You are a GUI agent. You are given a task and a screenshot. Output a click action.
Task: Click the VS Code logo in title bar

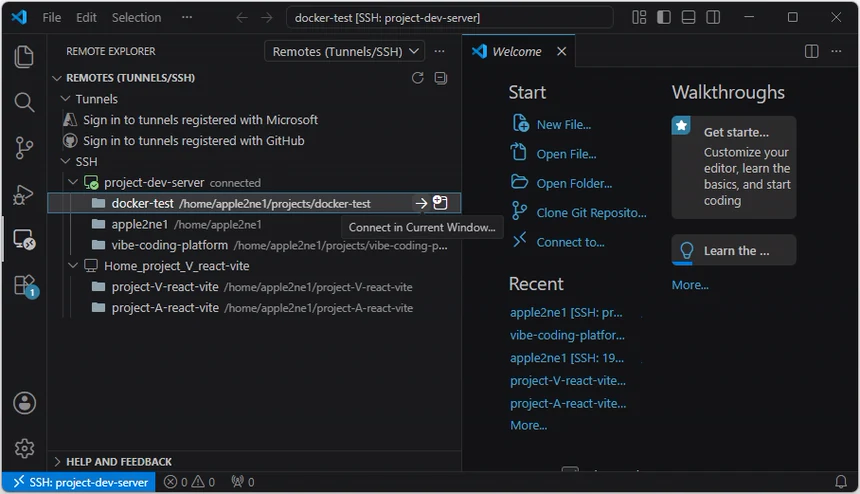pyautogui.click(x=19, y=18)
